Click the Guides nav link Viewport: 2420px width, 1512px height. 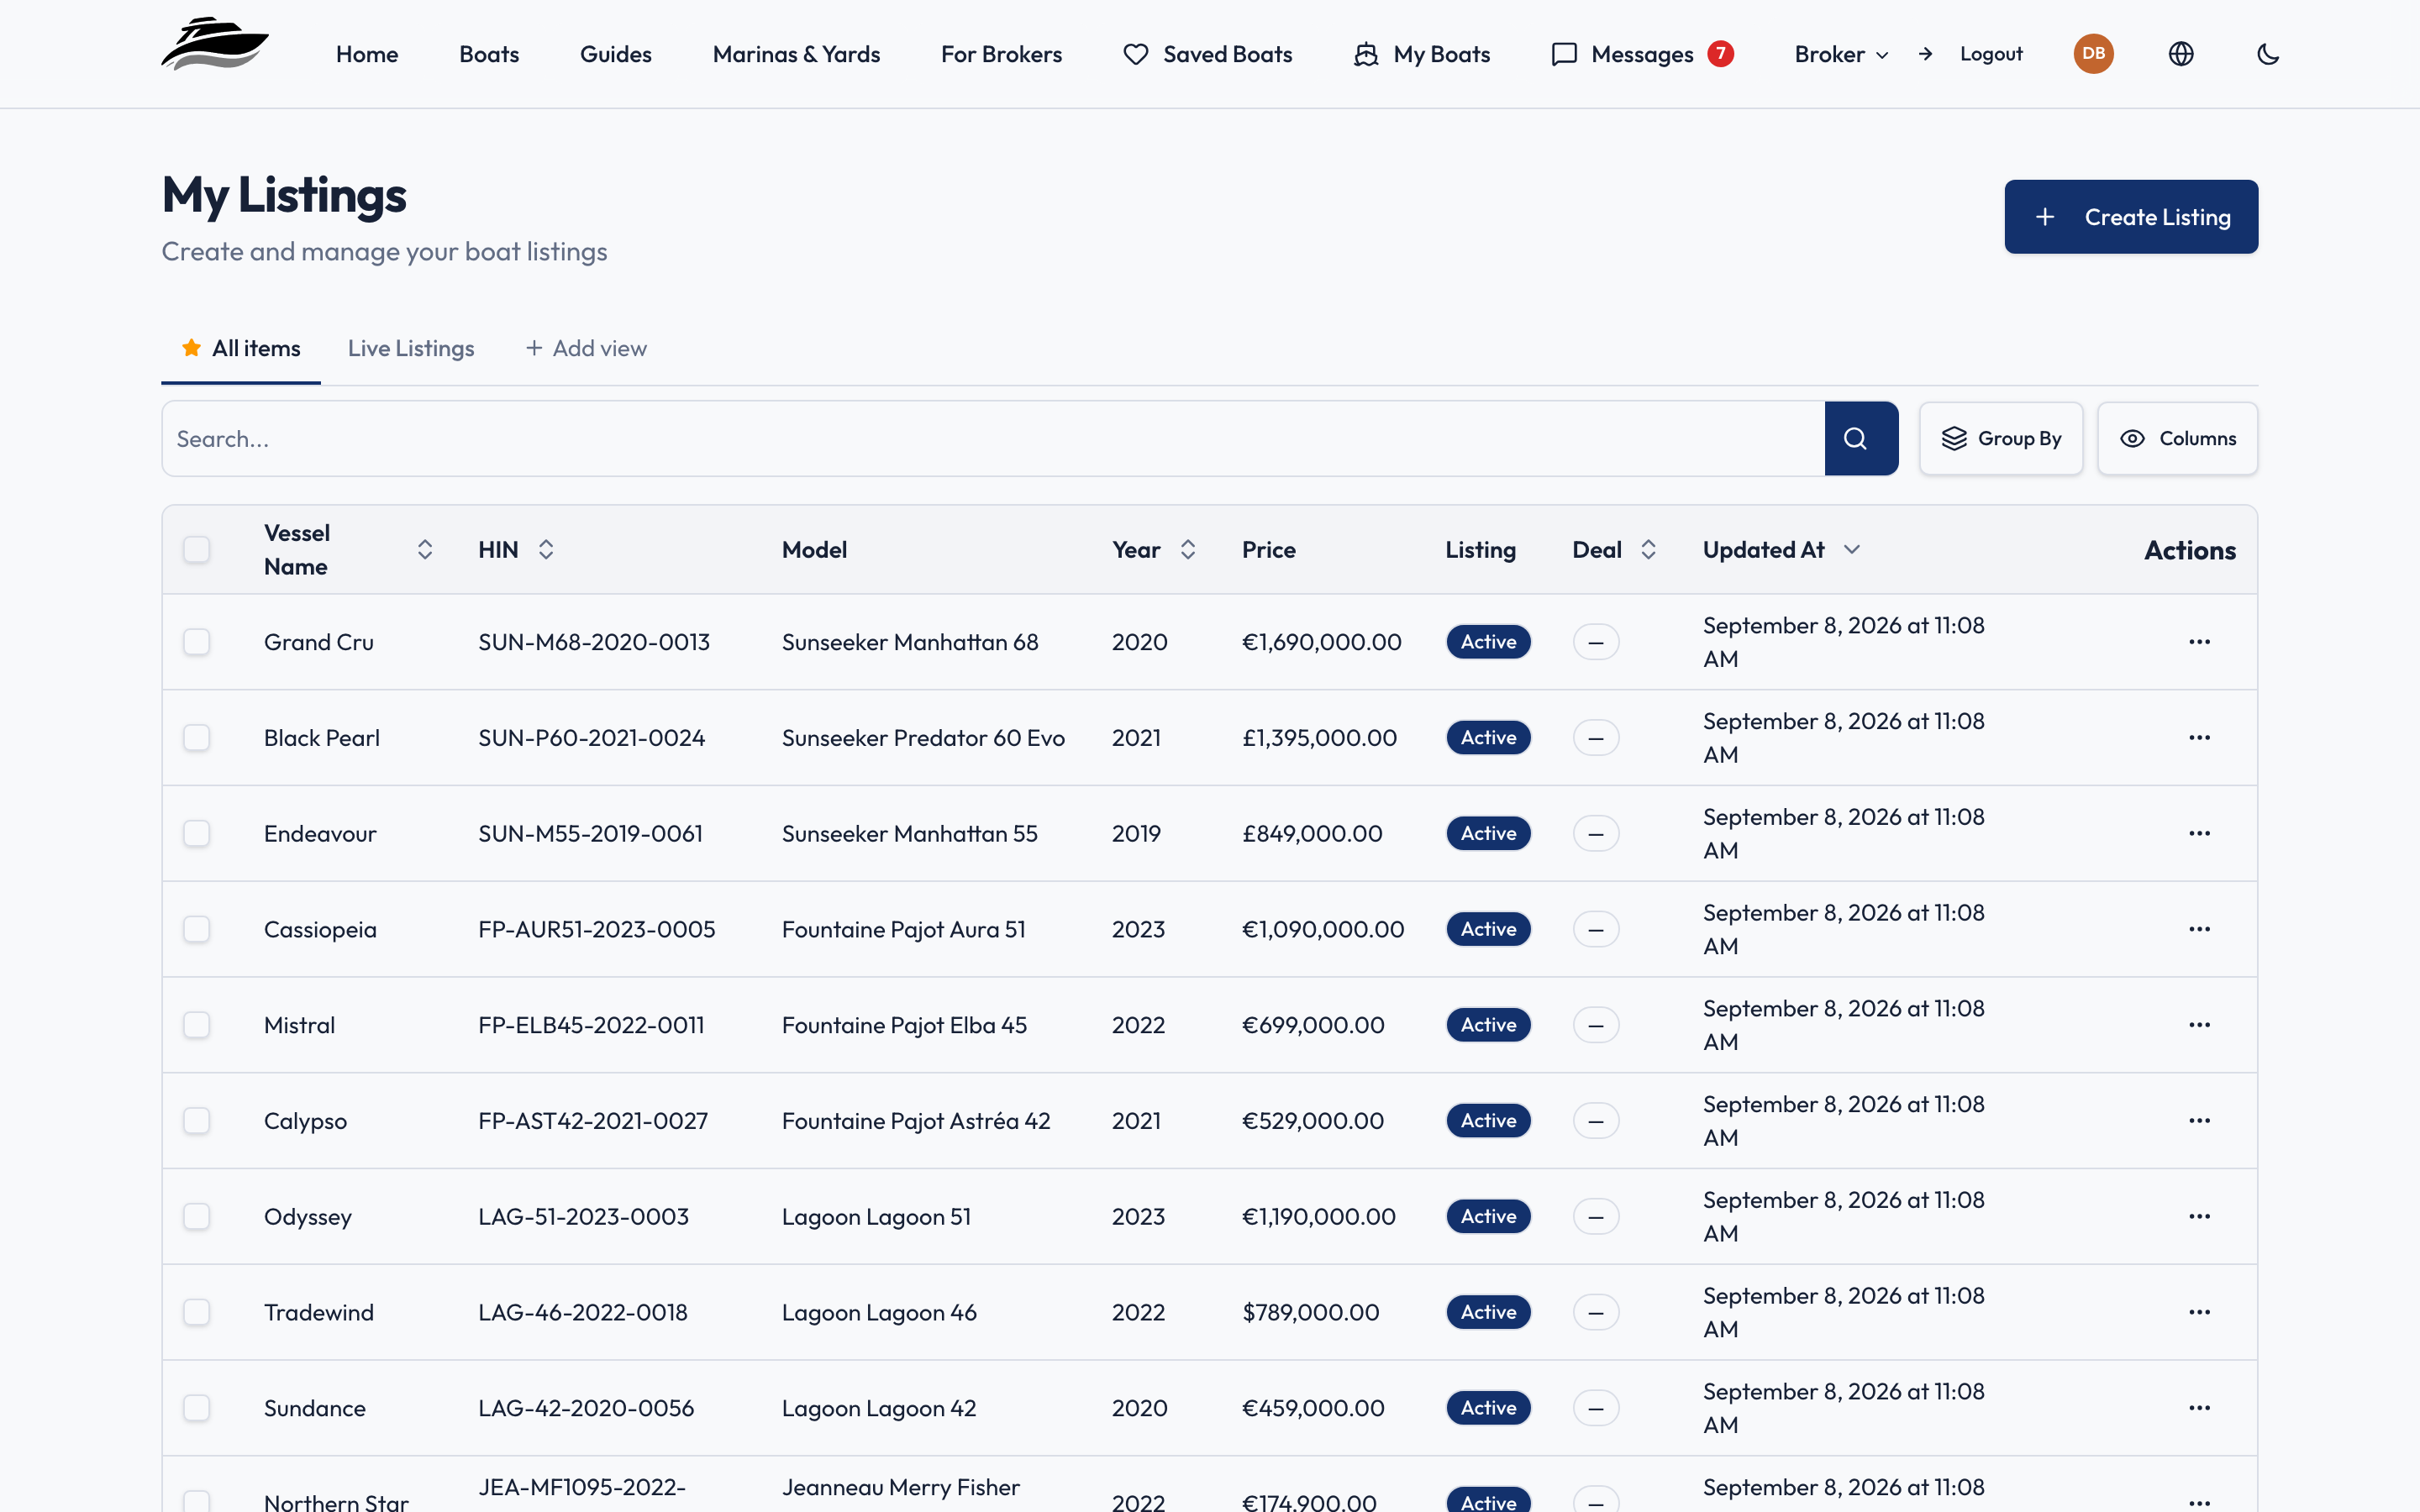coord(616,54)
